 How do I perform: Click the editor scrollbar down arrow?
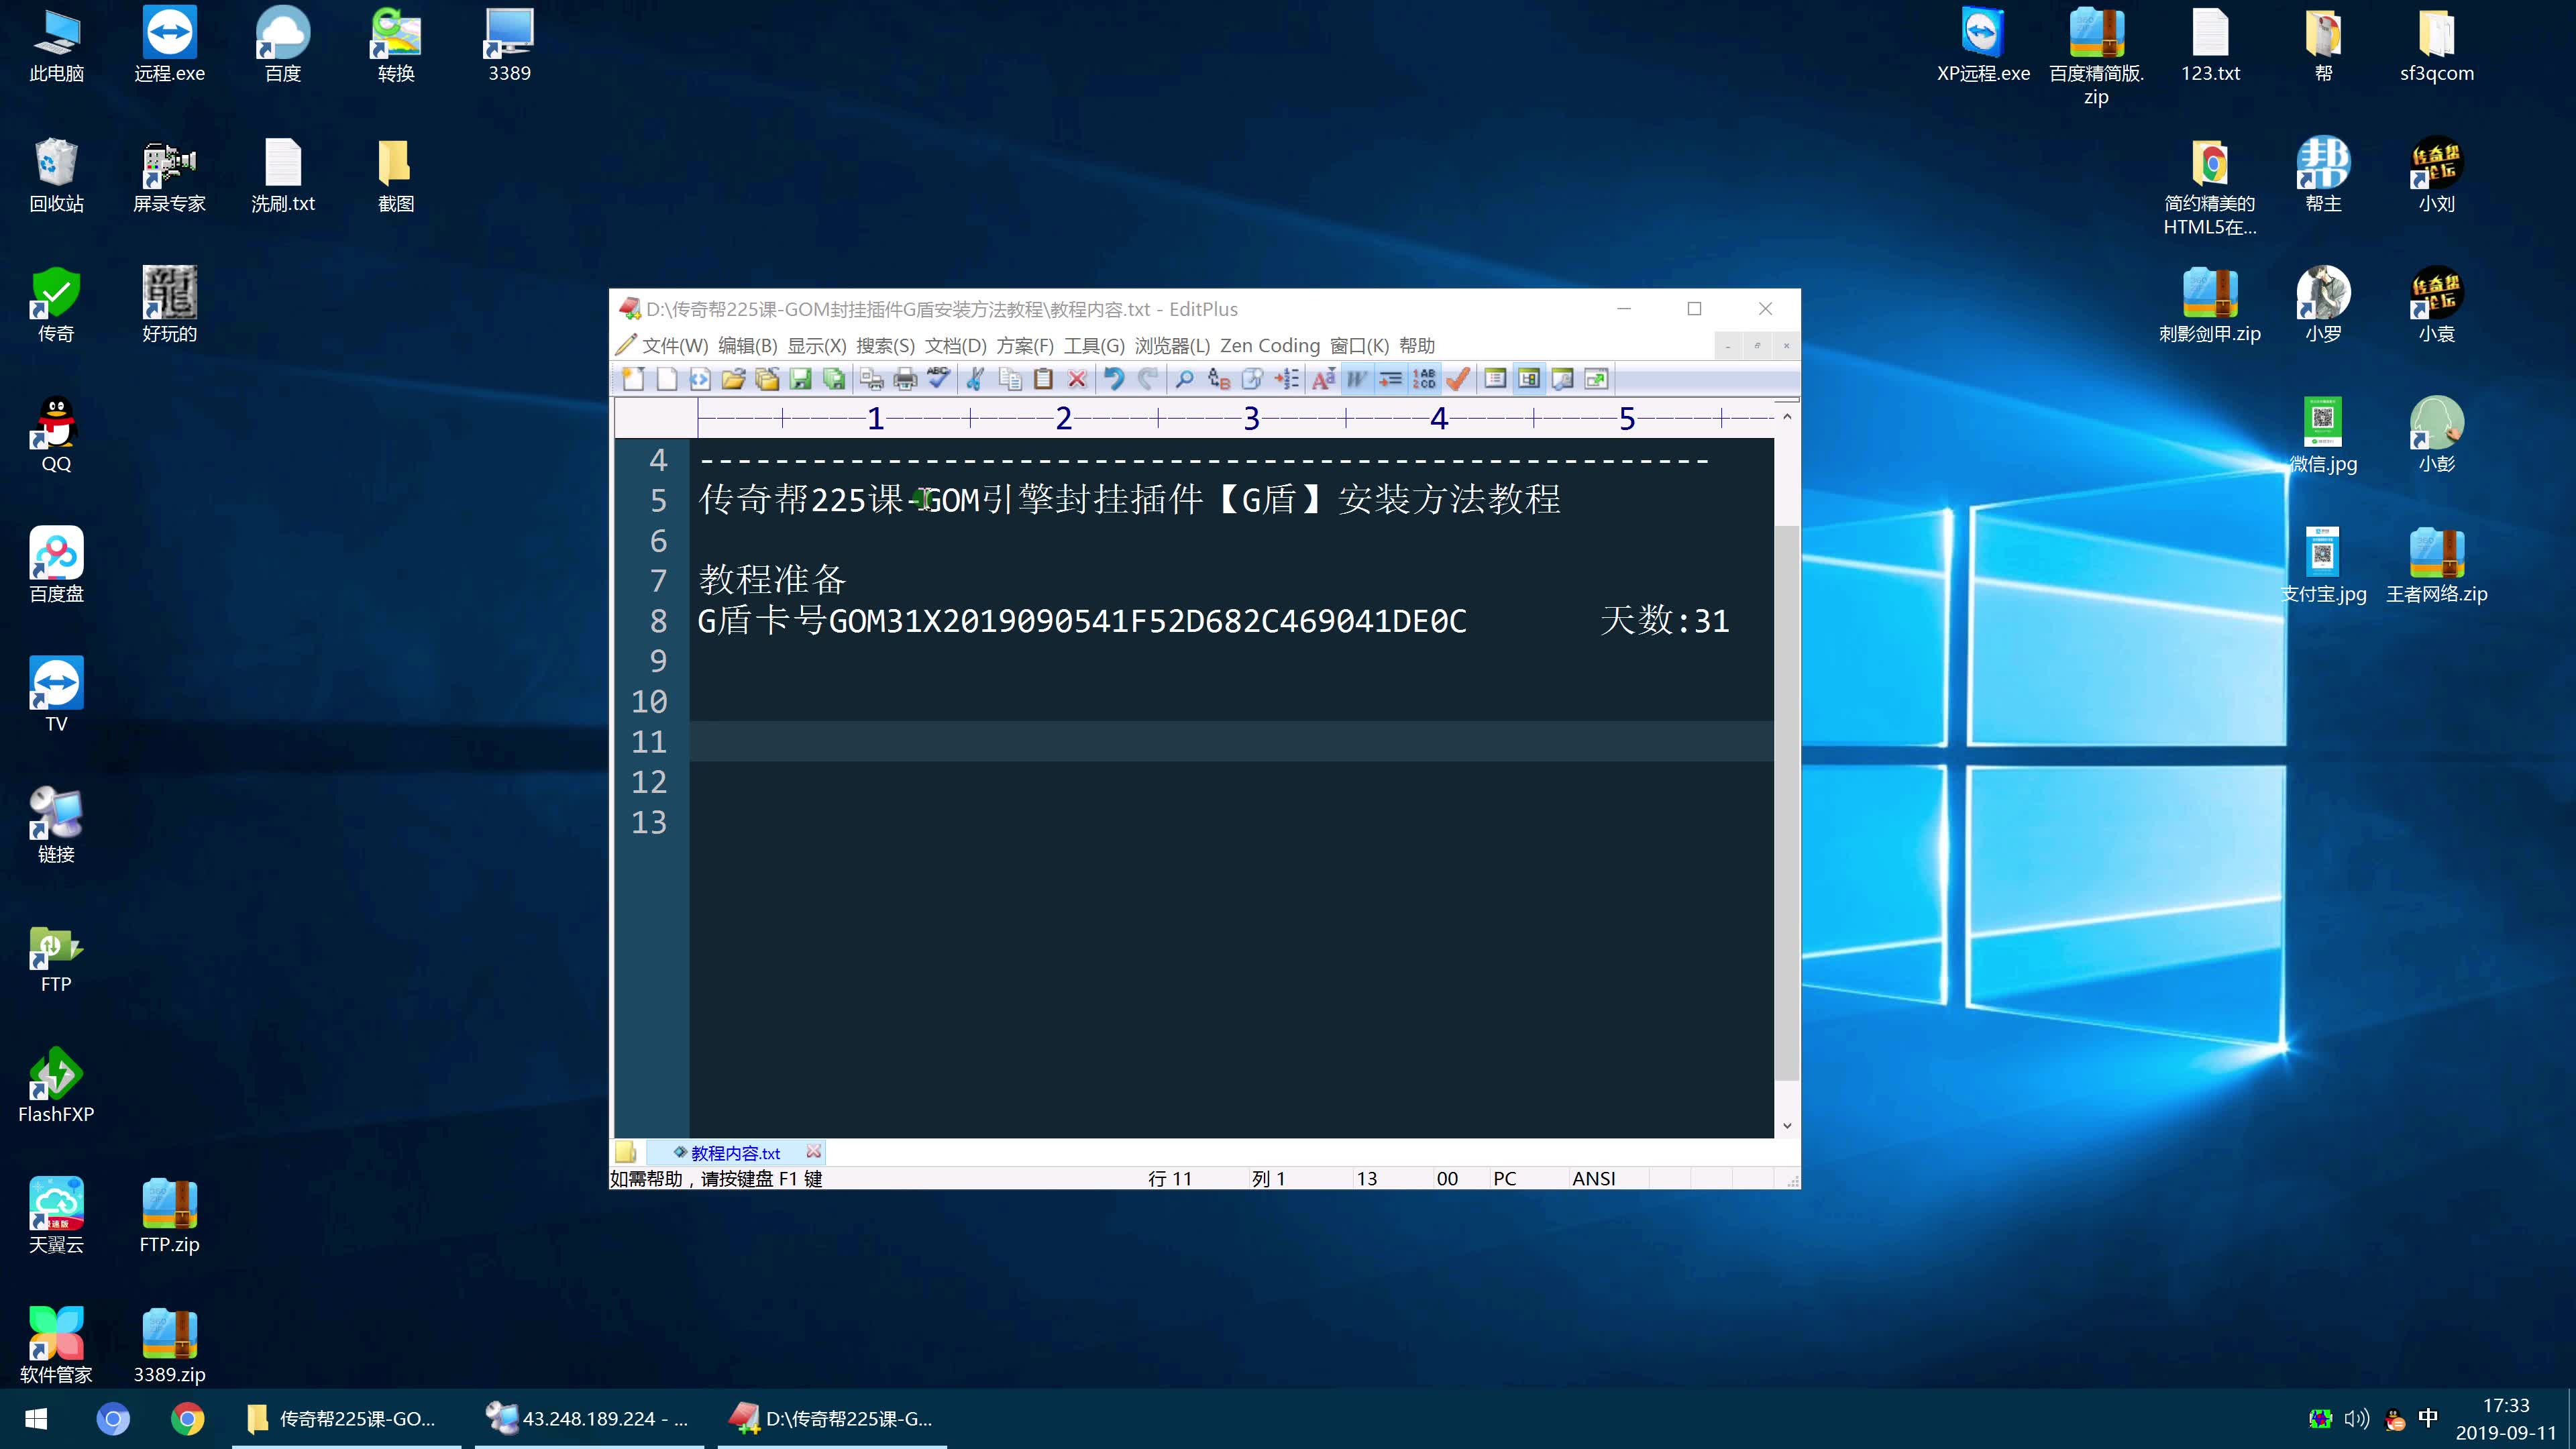pyautogui.click(x=1787, y=1126)
